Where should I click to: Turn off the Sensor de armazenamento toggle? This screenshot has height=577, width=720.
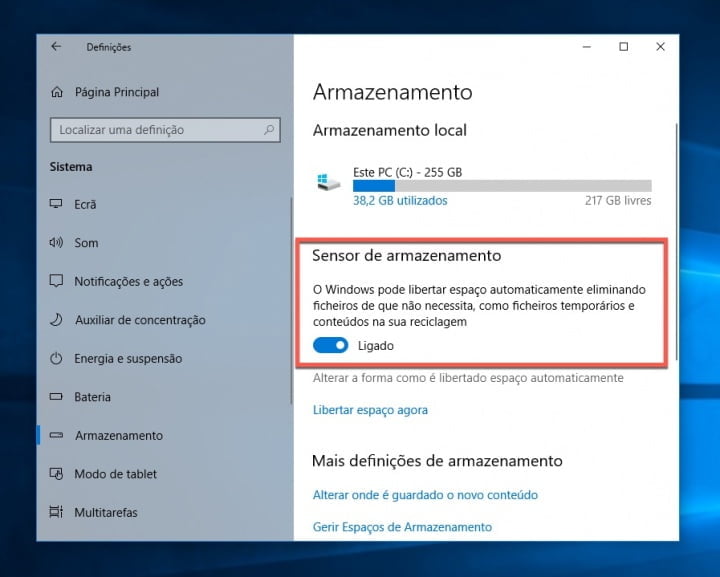point(331,345)
